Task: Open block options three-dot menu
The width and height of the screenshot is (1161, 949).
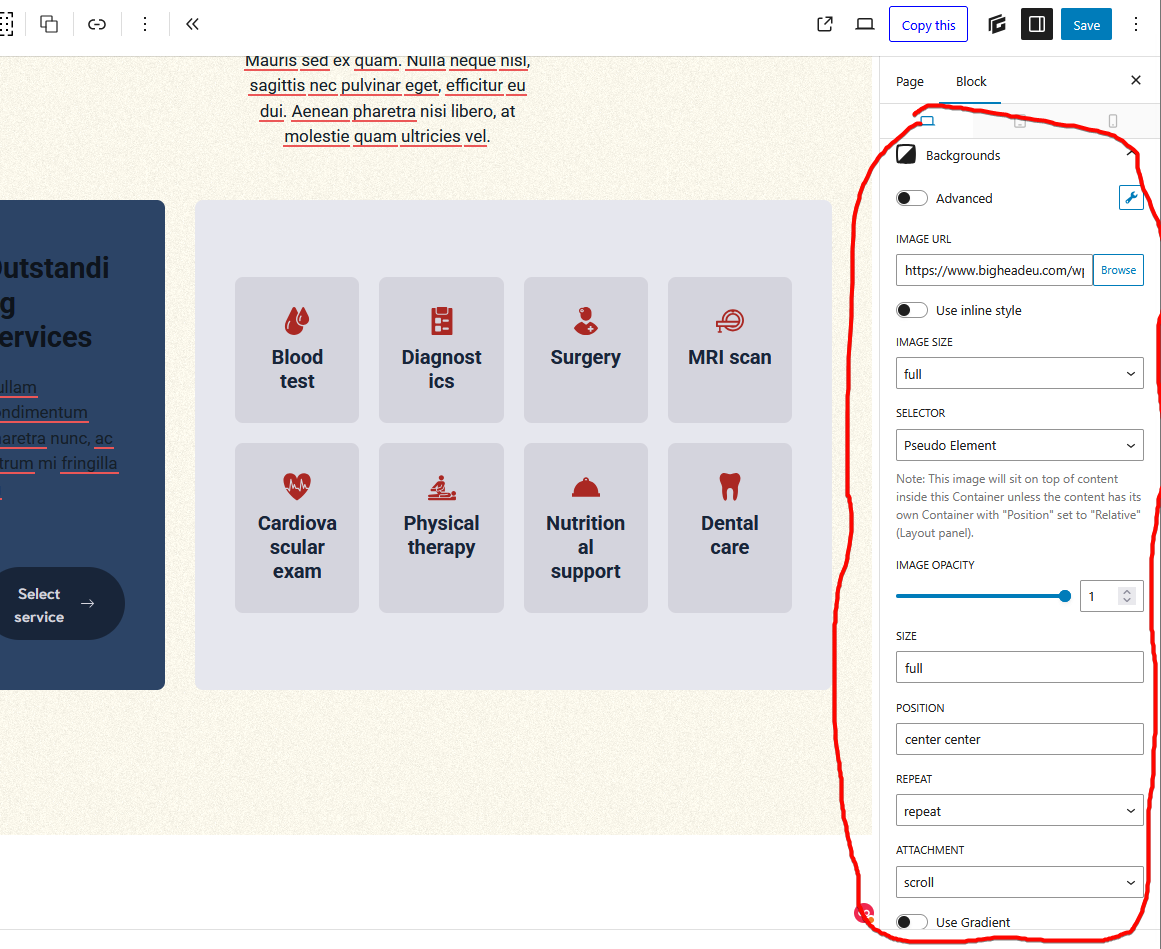Action: coord(145,24)
